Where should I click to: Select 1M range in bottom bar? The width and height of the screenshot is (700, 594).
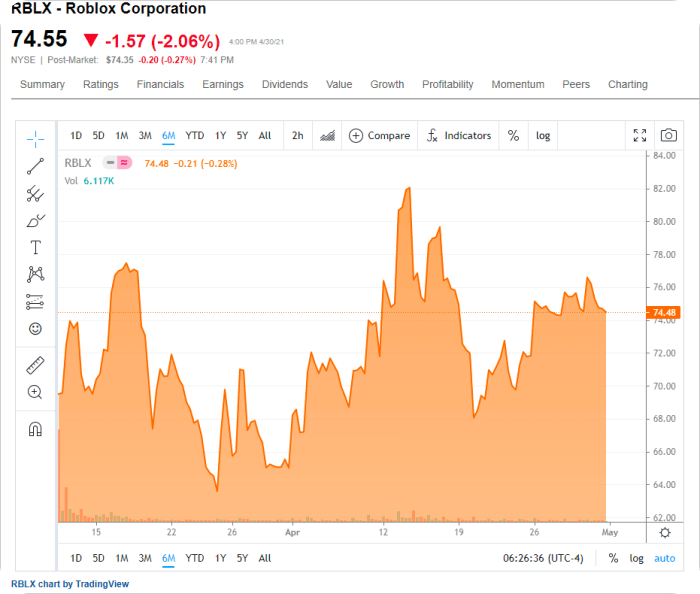tap(121, 558)
